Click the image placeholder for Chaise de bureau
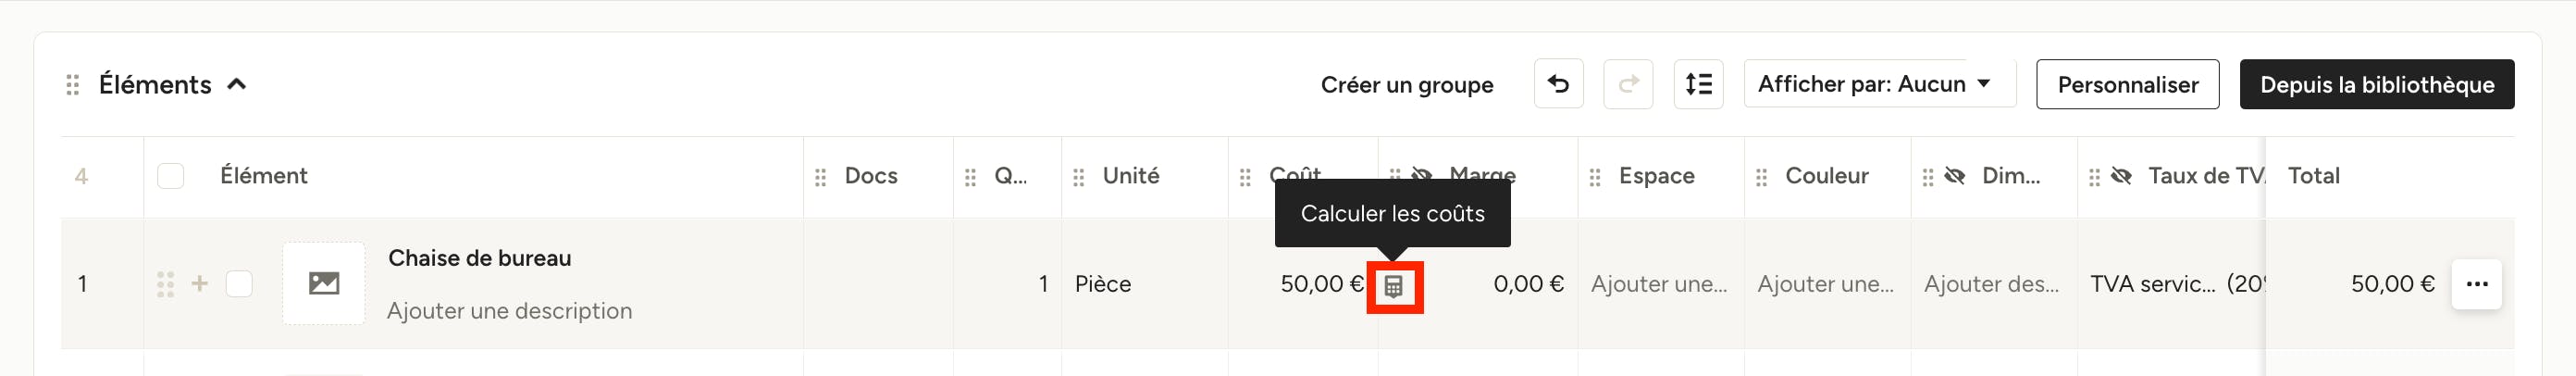Image resolution: width=2576 pixels, height=376 pixels. point(323,283)
